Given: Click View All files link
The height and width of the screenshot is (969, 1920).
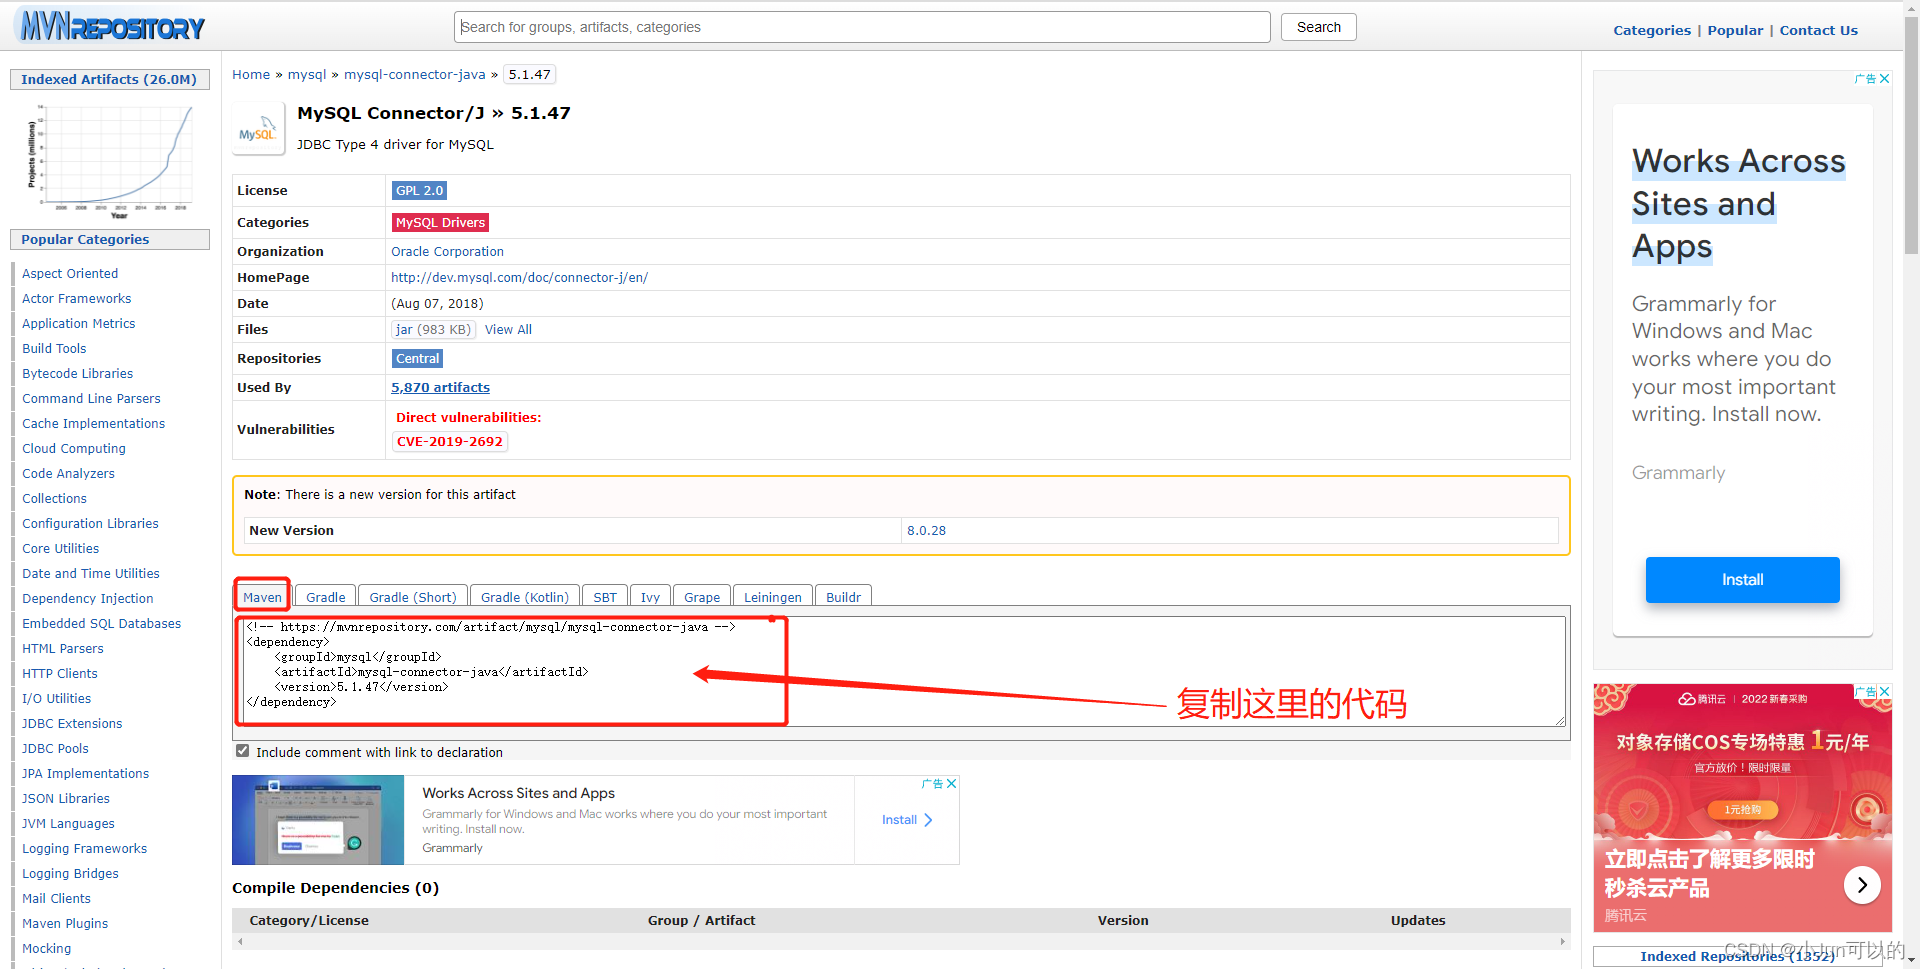Looking at the screenshot, I should click(508, 330).
